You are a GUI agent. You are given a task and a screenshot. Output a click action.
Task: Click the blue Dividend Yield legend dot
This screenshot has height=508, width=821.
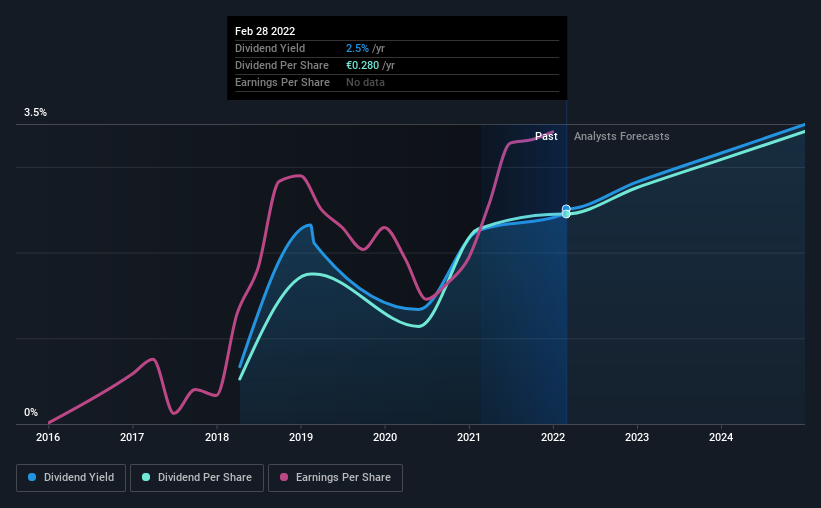point(32,477)
